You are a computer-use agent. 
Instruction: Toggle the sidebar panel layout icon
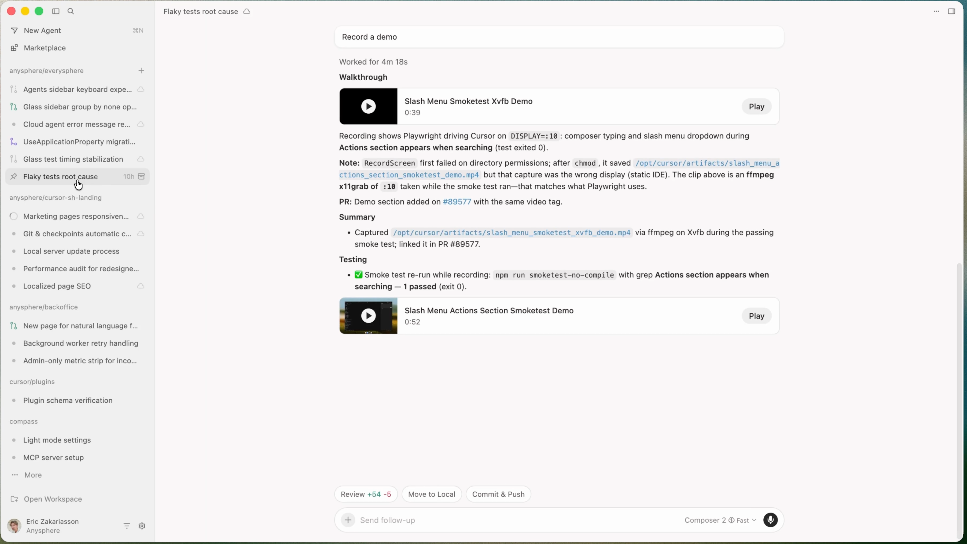pyautogui.click(x=56, y=11)
